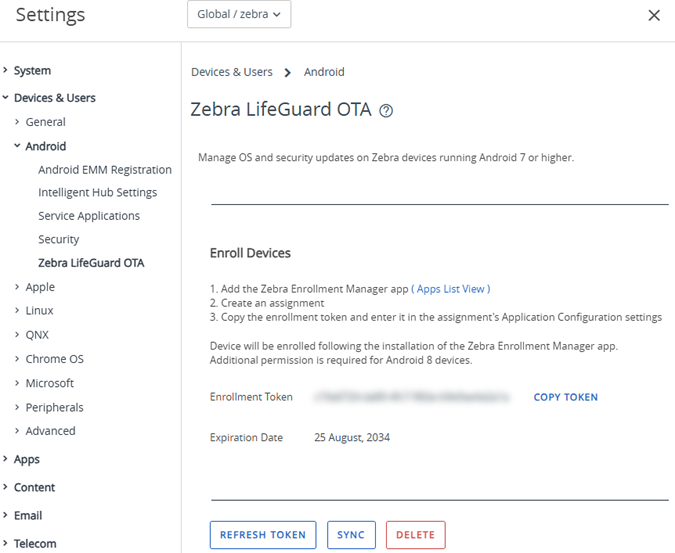Select Security under Android
The height and width of the screenshot is (553, 675).
(59, 240)
